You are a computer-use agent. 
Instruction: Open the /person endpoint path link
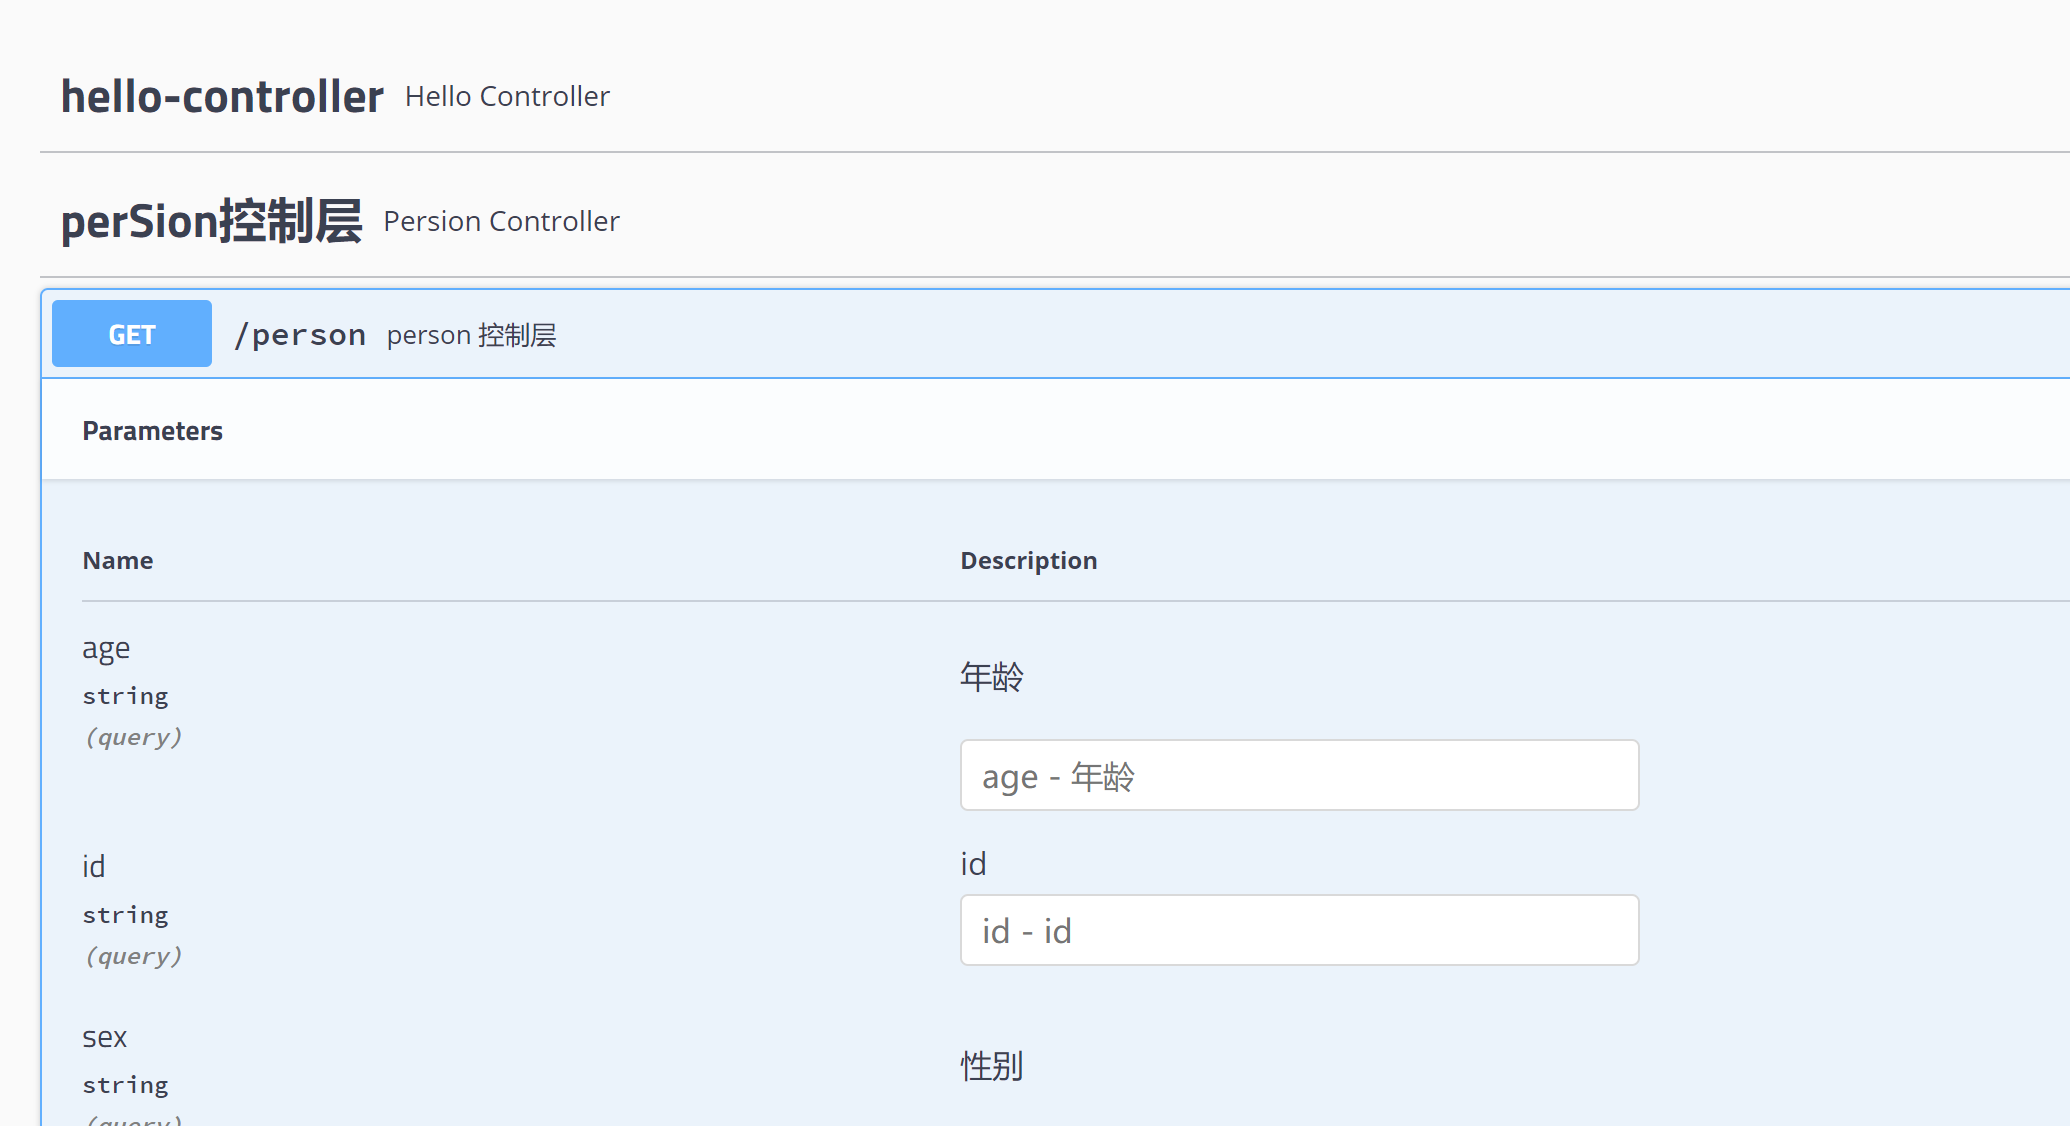point(299,334)
